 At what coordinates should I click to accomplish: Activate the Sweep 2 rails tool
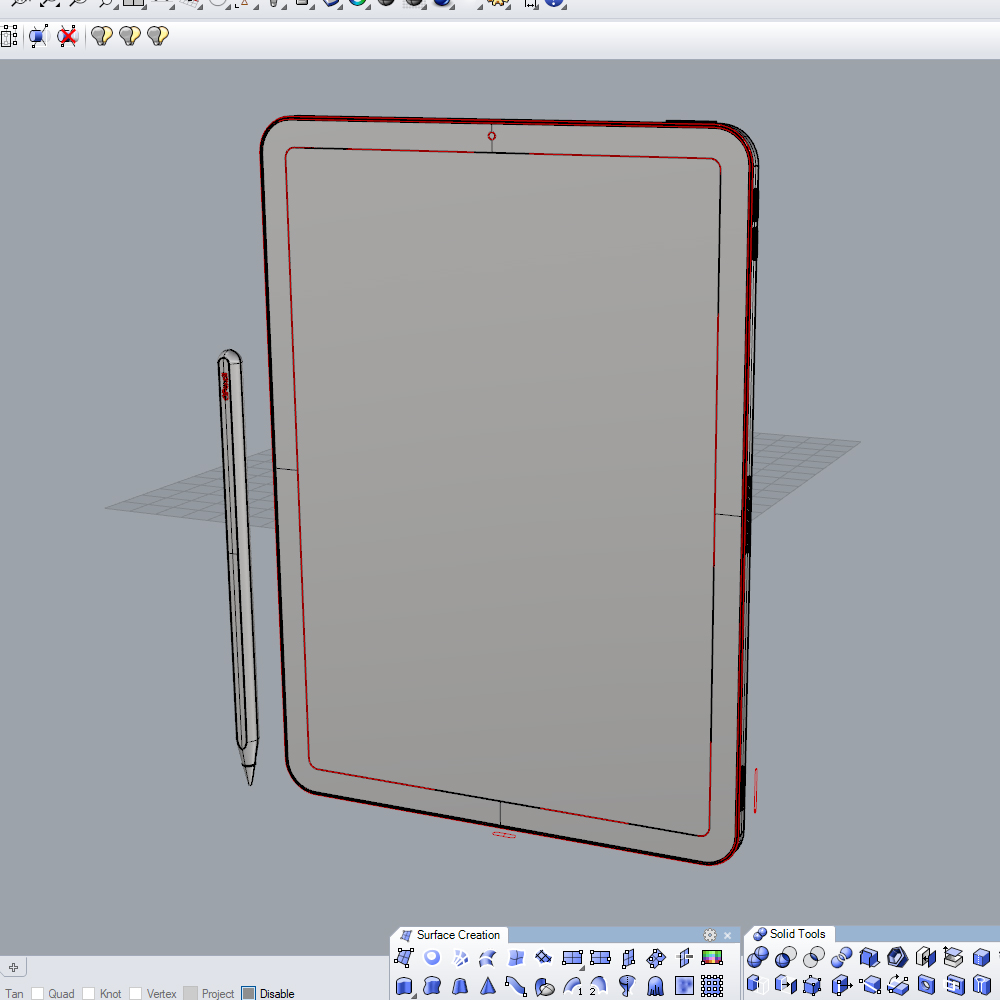(598, 986)
